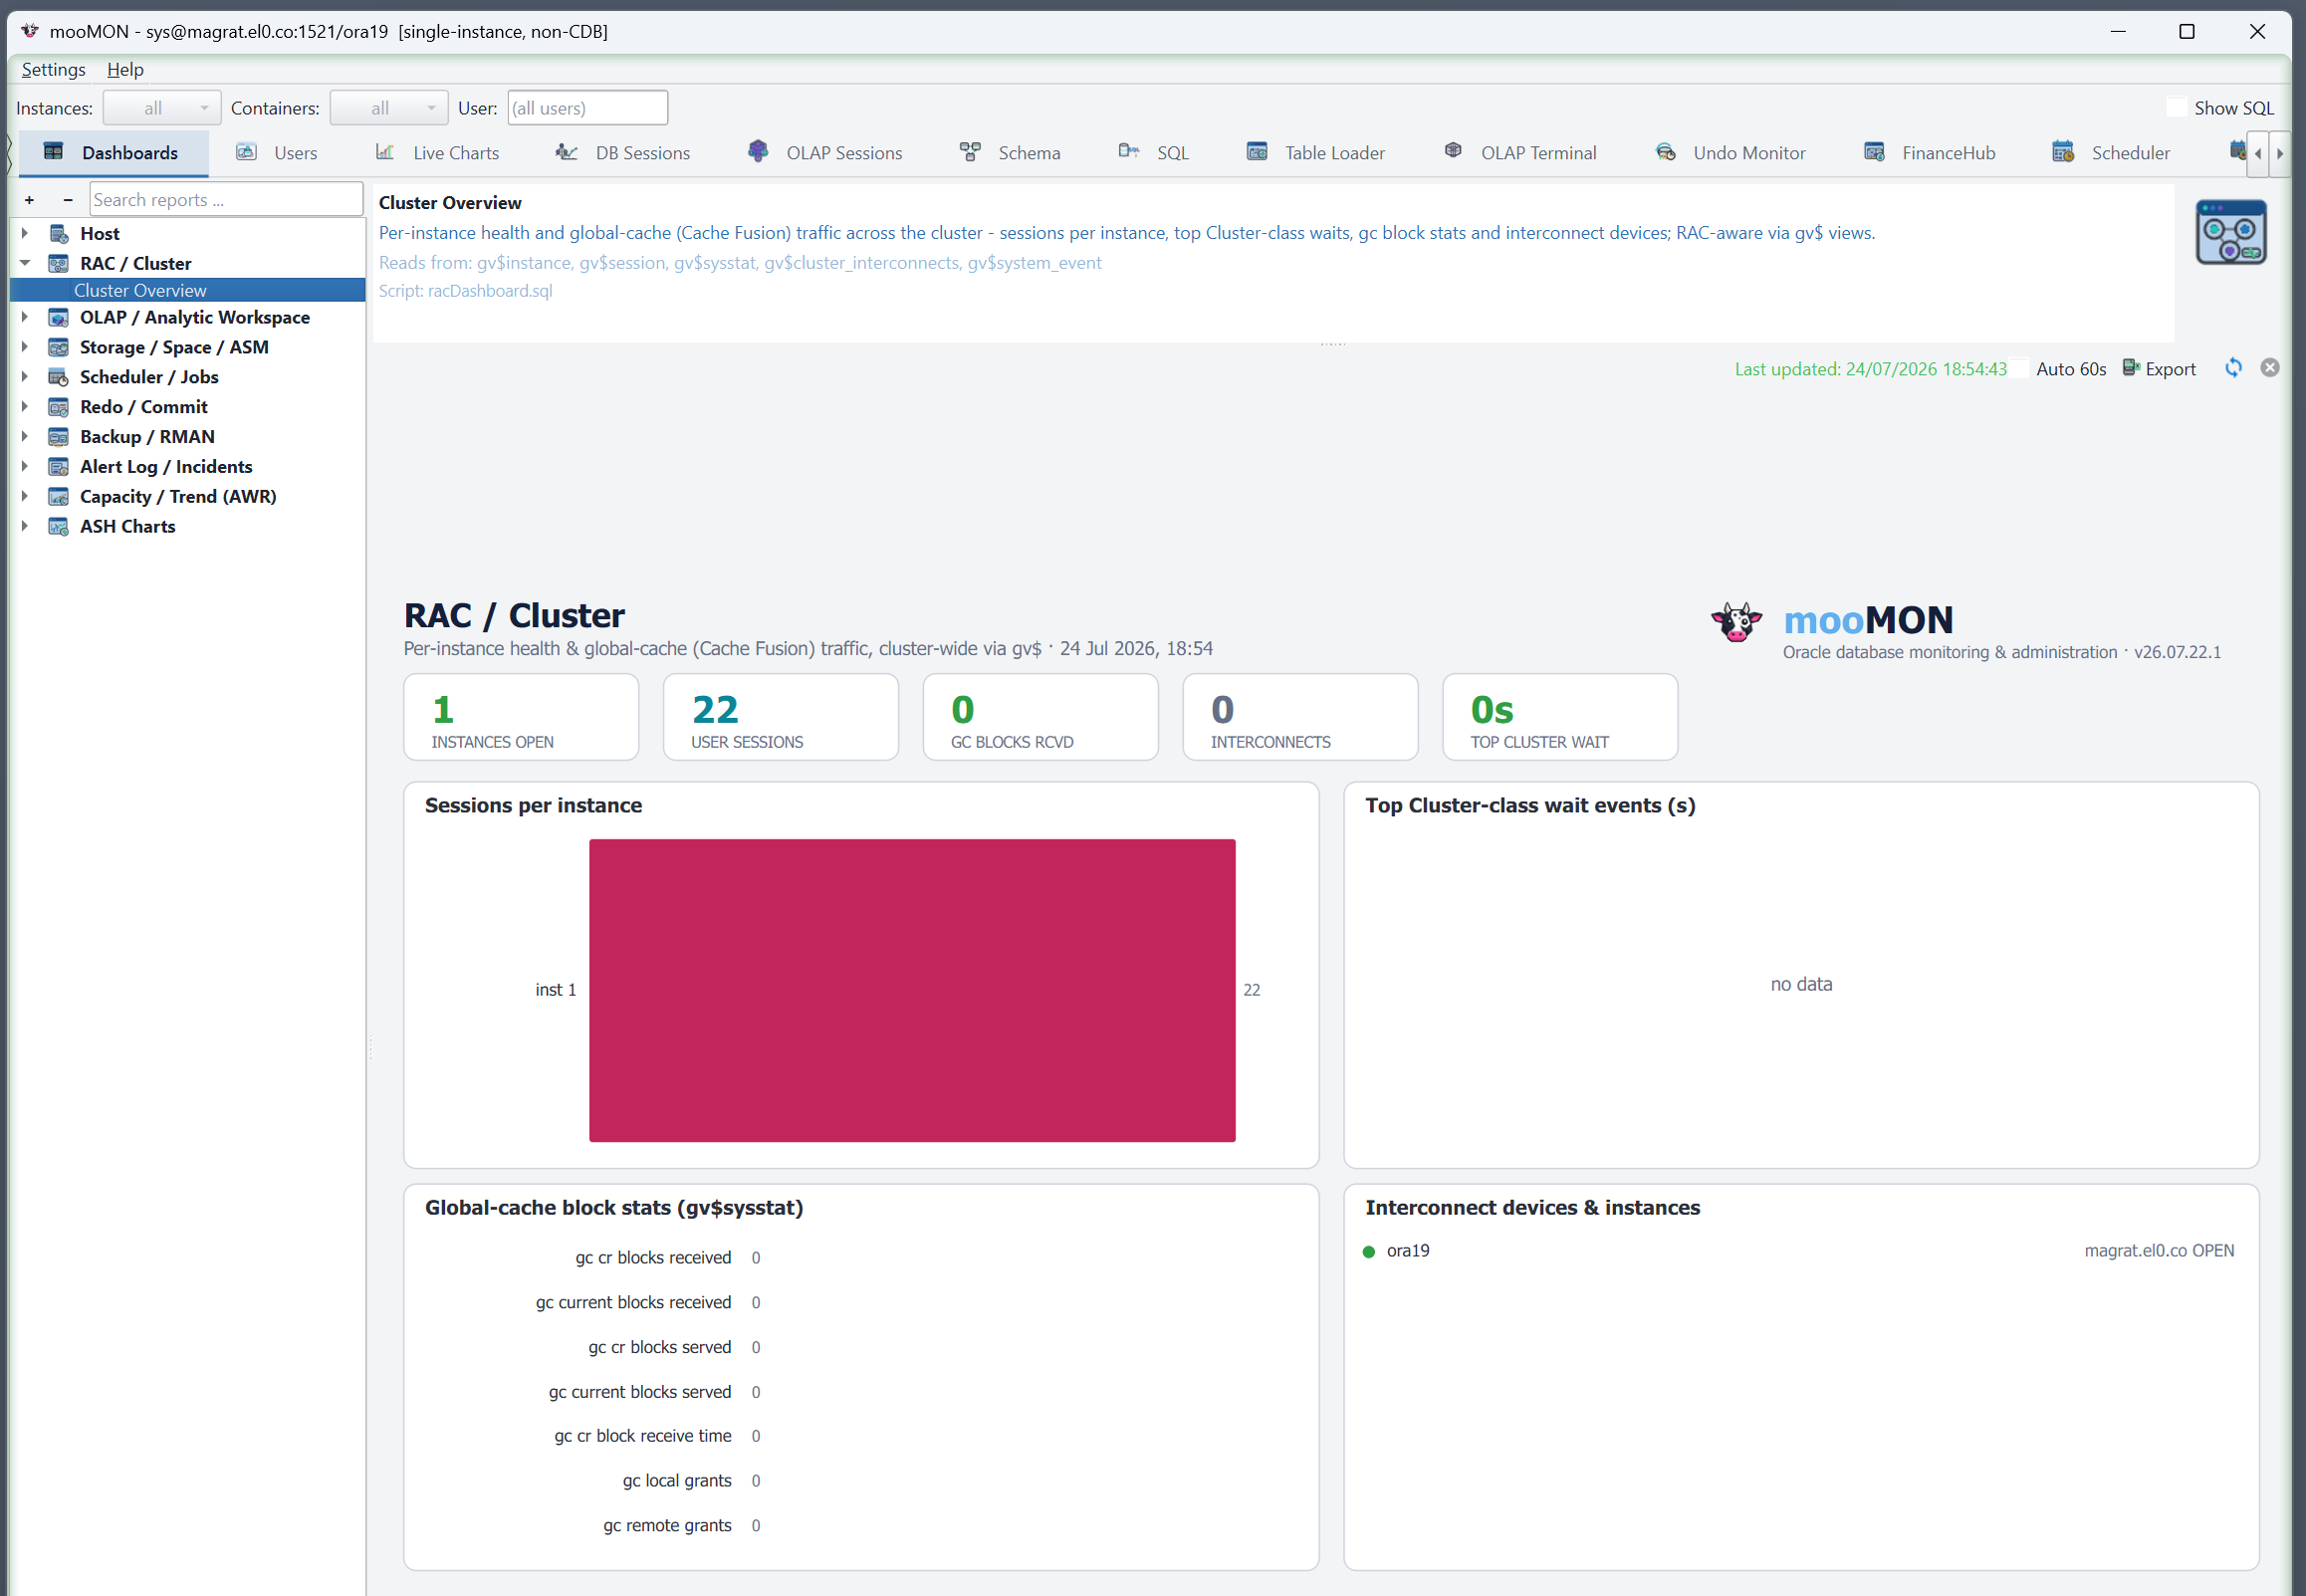Click the OLAP / Analytic Workspace icon
The width and height of the screenshot is (2306, 1596).
59,318
